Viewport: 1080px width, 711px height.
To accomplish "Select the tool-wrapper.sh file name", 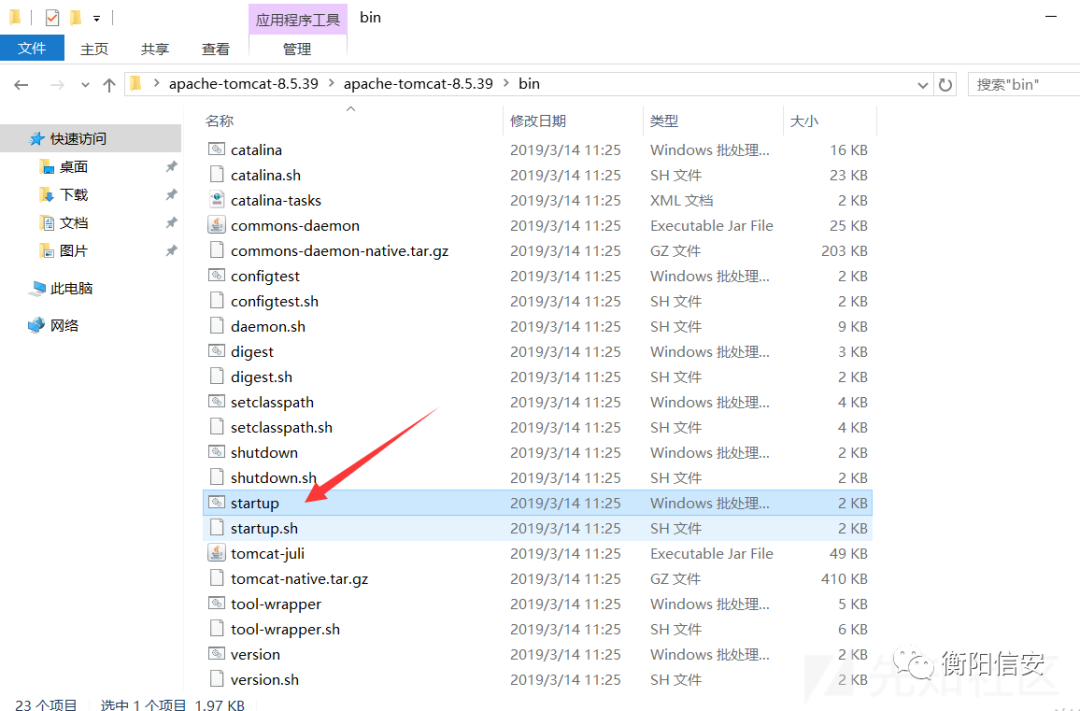I will 285,629.
